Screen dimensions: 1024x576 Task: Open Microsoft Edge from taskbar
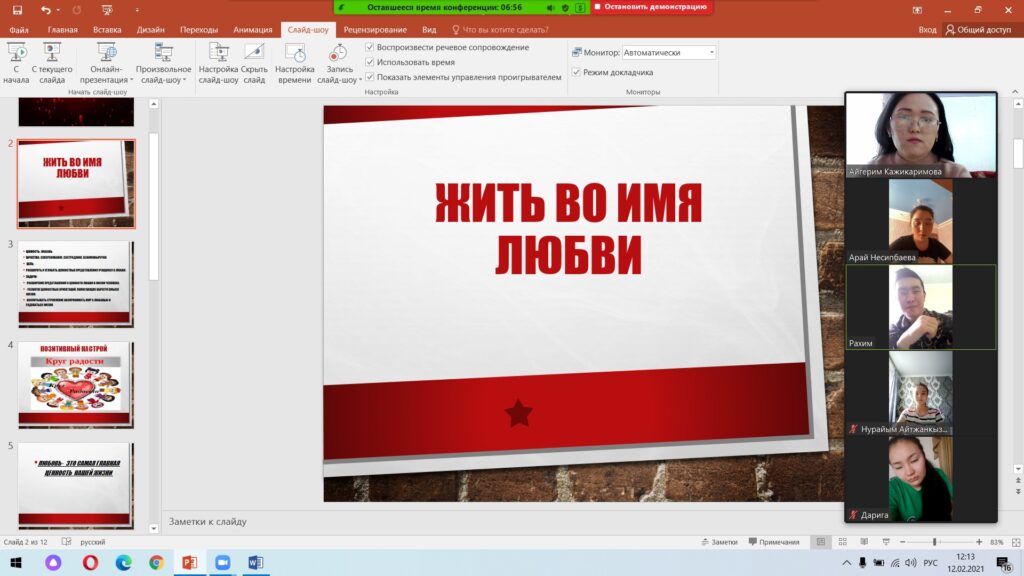tap(123, 562)
